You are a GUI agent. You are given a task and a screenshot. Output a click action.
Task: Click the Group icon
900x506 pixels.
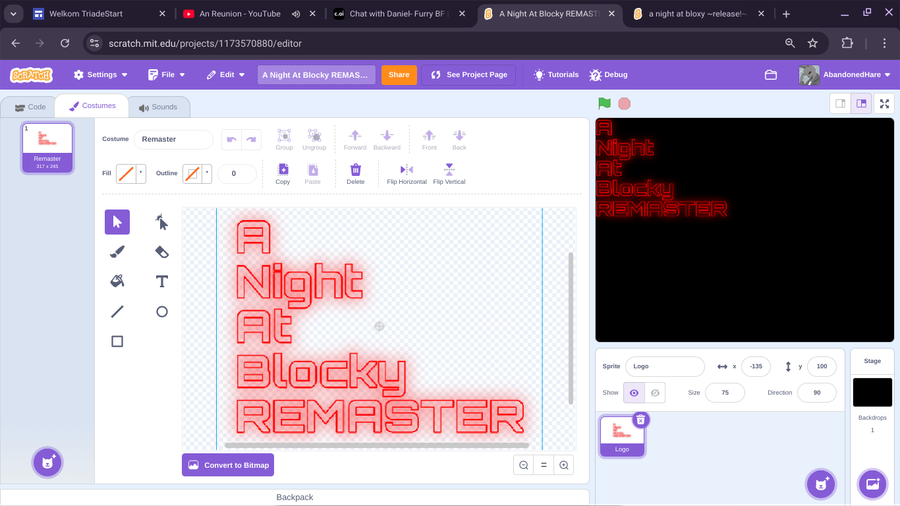(284, 139)
